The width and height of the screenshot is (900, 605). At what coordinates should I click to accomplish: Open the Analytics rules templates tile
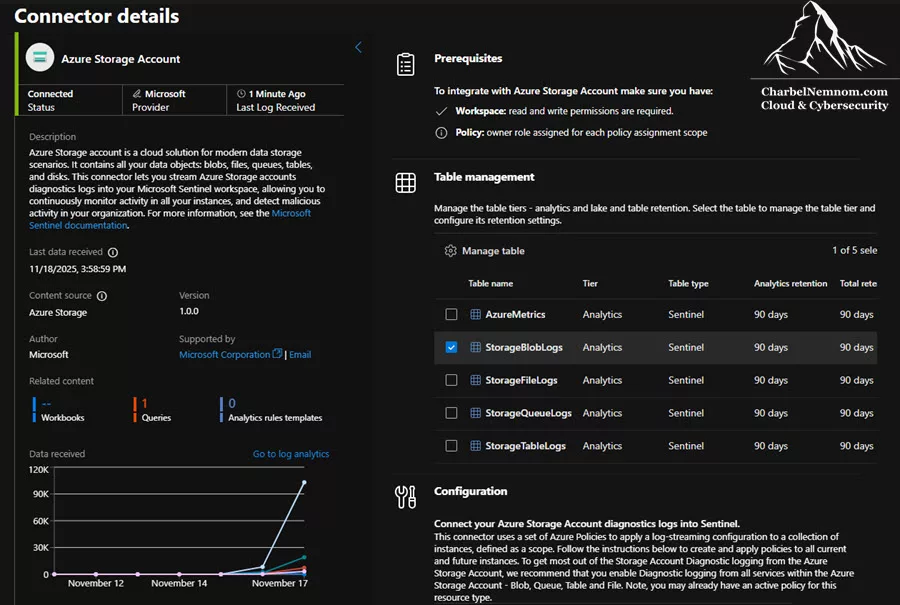(271, 410)
